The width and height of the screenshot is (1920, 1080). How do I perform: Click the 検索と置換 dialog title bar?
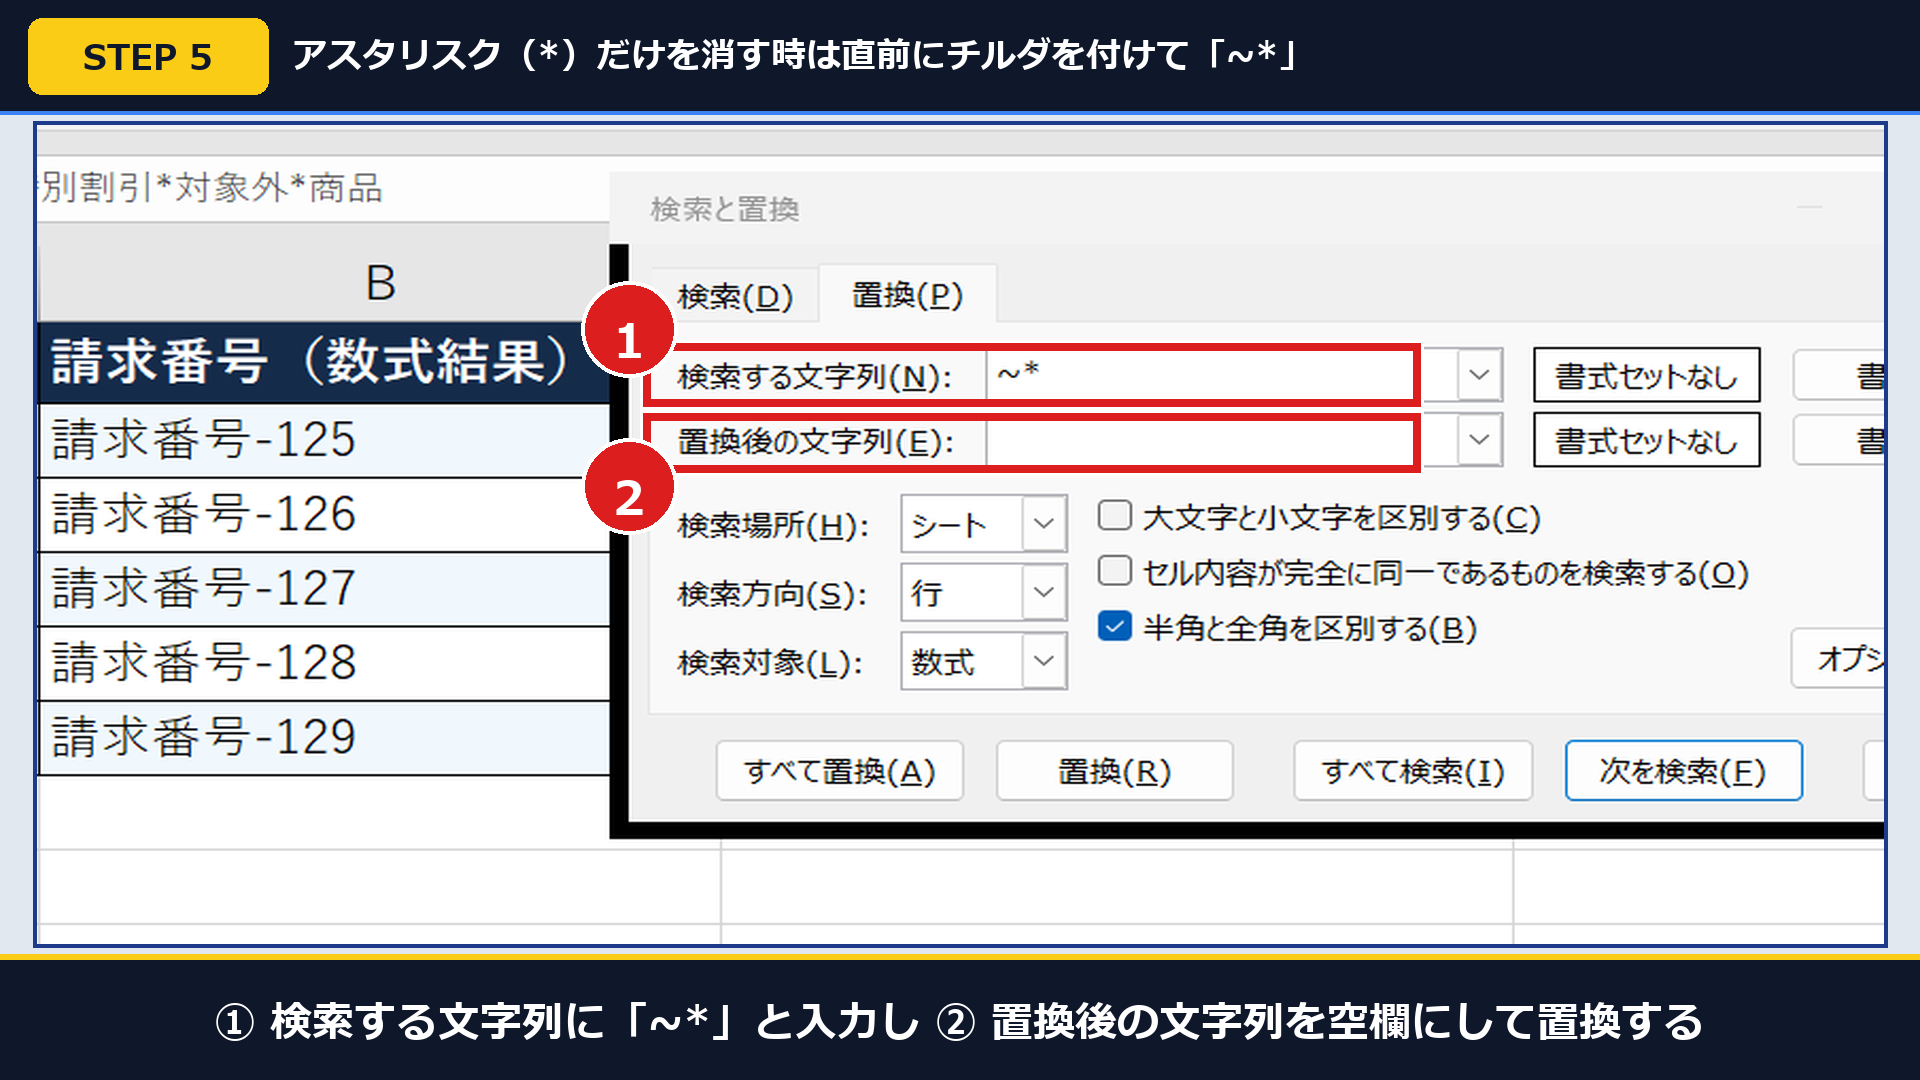pos(1247,208)
